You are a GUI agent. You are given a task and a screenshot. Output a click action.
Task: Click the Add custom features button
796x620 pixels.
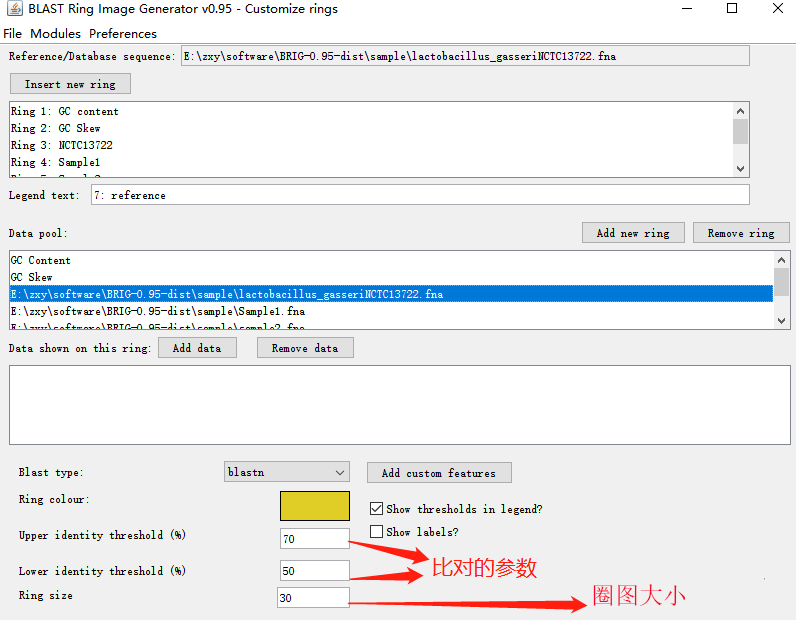click(x=439, y=473)
